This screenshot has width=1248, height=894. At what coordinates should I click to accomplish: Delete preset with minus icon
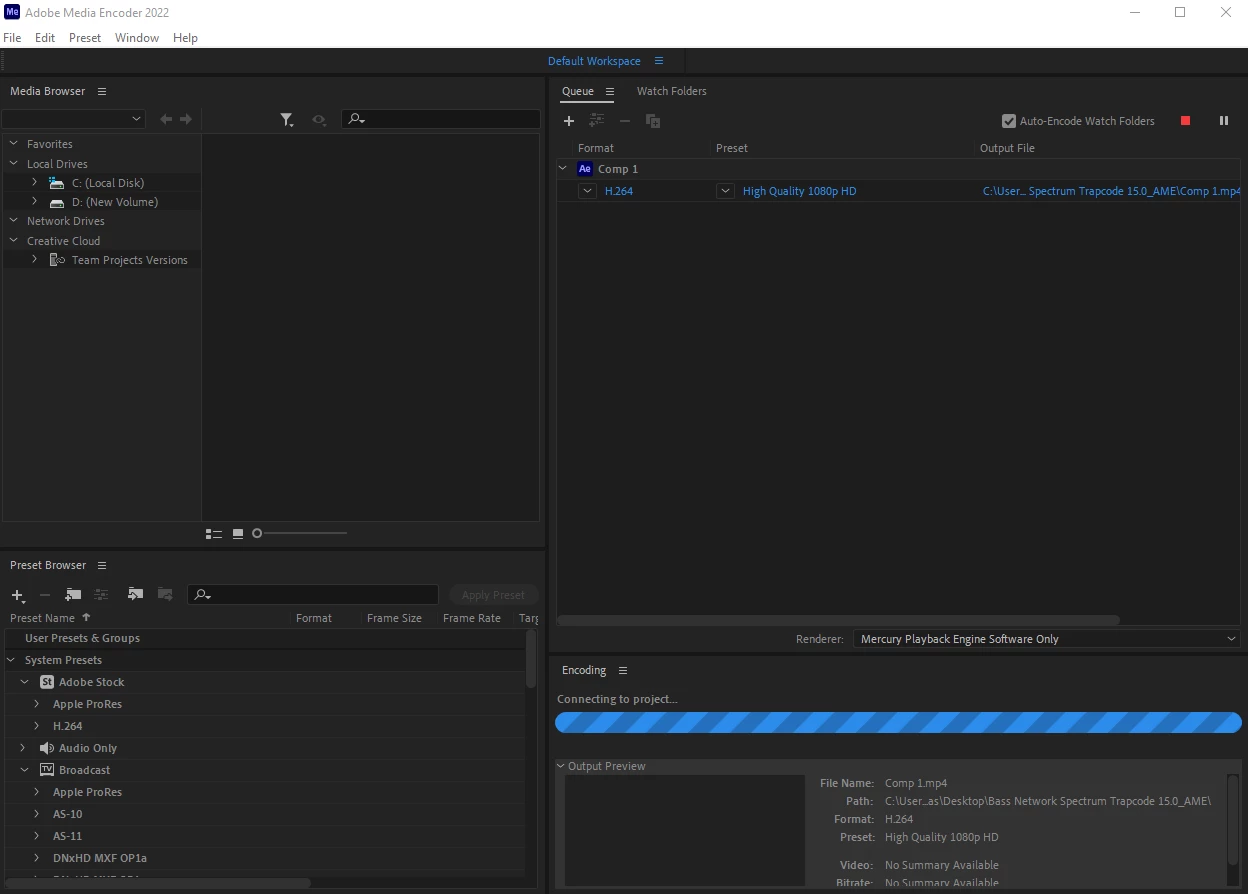[x=45, y=595]
